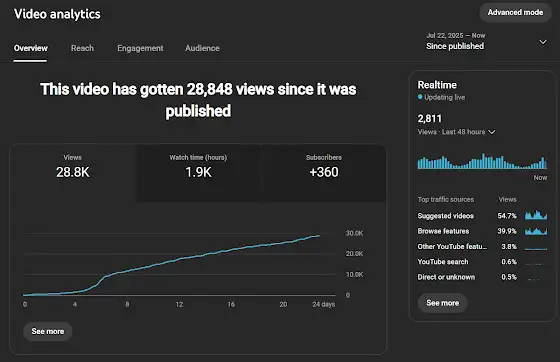Switch to the Reach tab

point(82,48)
